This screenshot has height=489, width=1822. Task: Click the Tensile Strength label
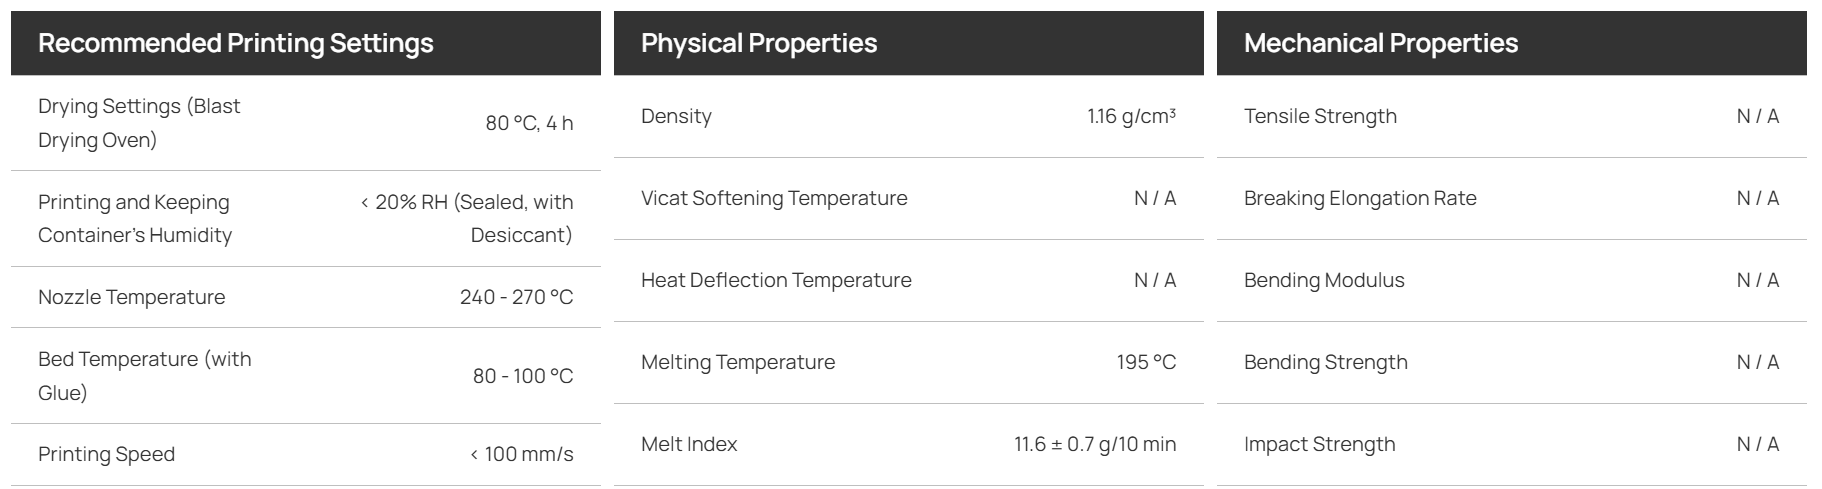pyautogui.click(x=1320, y=116)
